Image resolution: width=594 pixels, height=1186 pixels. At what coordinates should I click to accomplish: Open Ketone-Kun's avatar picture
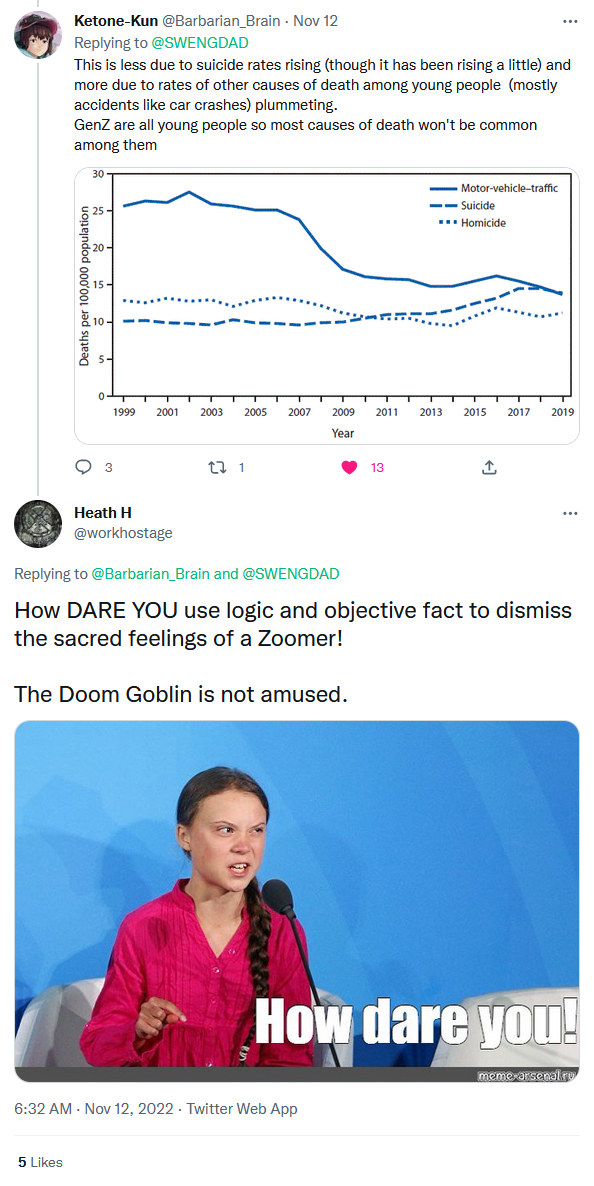coord(38,34)
